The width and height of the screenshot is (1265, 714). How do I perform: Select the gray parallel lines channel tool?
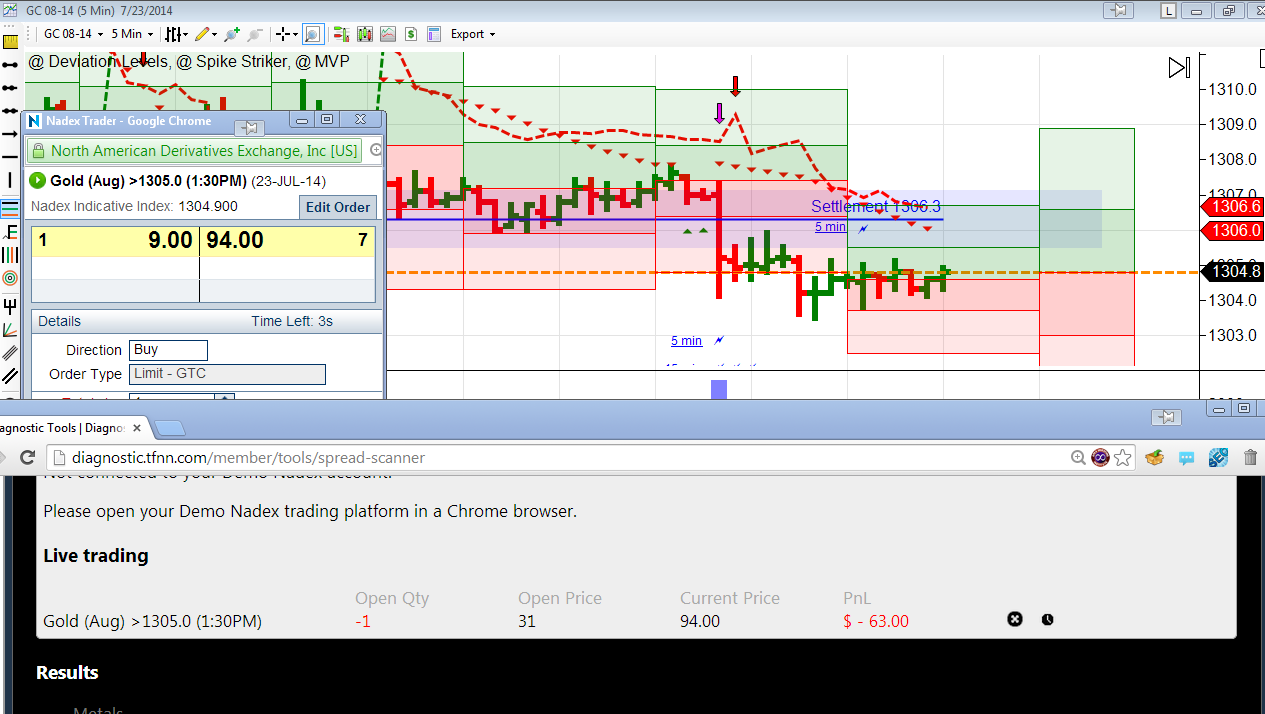tap(10, 353)
